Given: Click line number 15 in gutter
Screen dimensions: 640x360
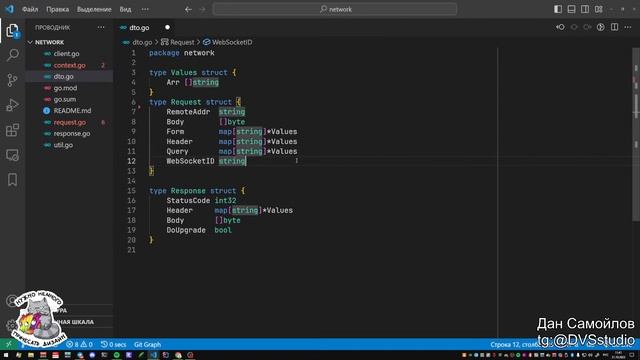Looking at the screenshot, I should 131,191.
